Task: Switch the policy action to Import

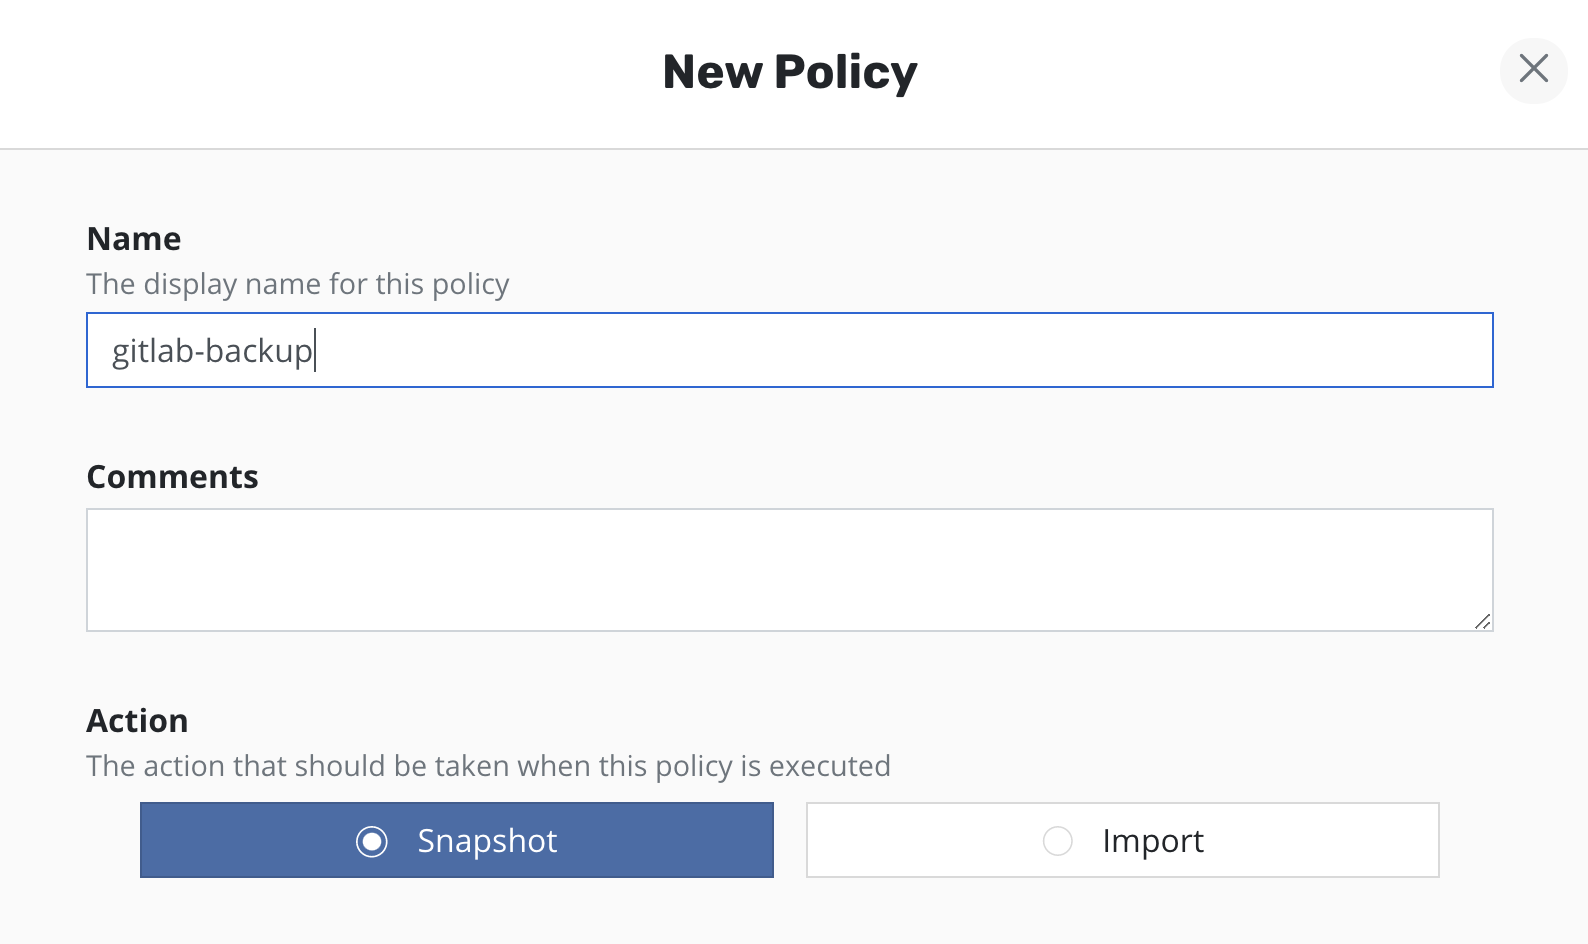Action: click(x=1122, y=840)
